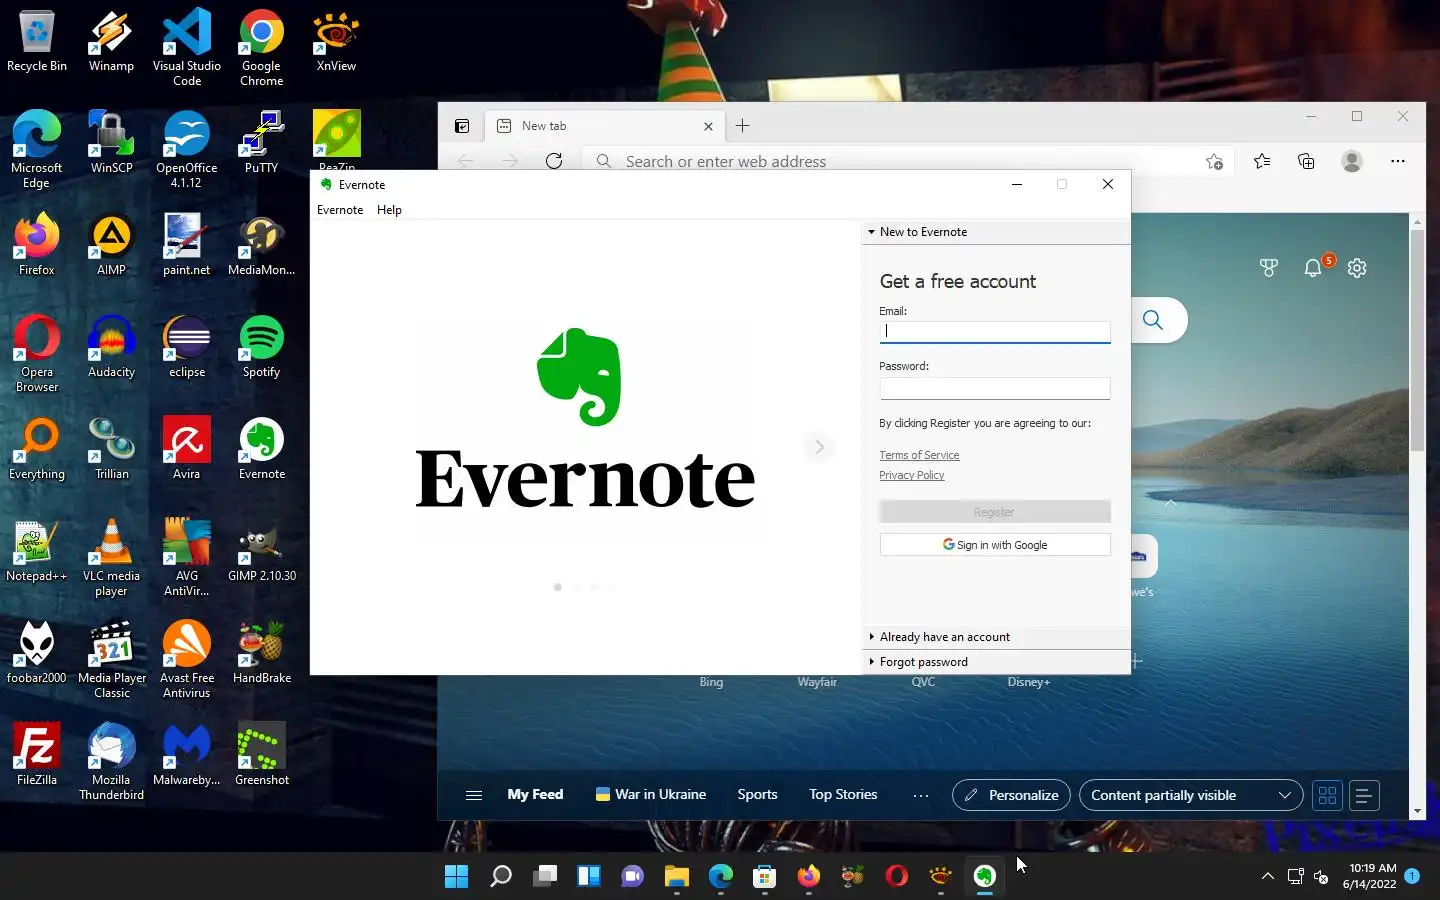The image size is (1440, 900).
Task: Focus the Email input field
Action: tap(995, 331)
